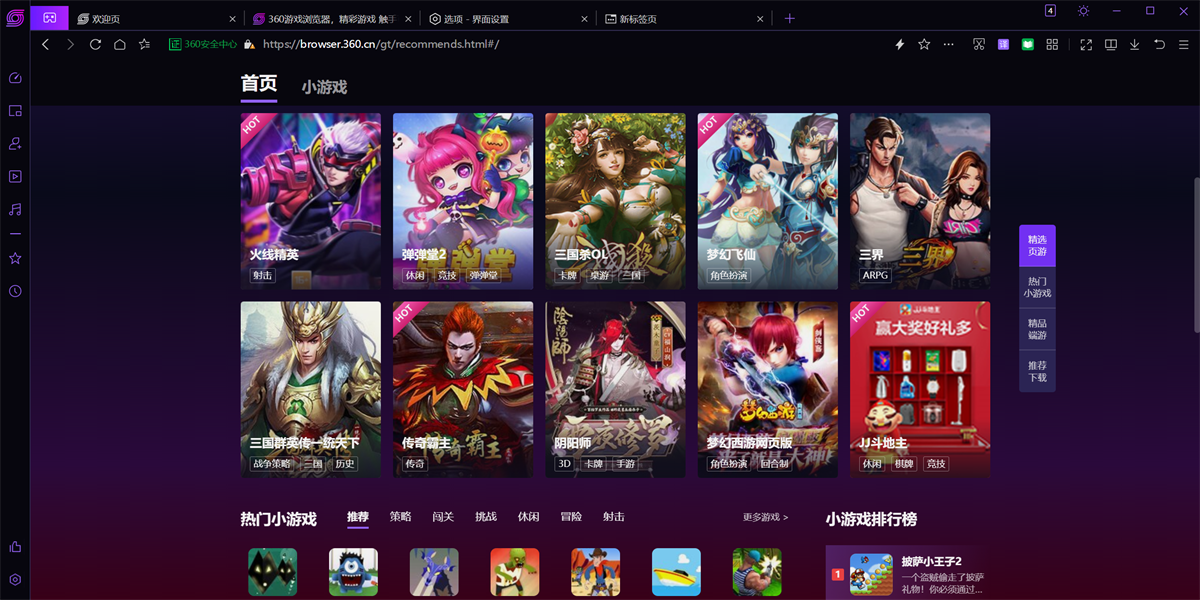The width and height of the screenshot is (1200, 600).
Task: Jump to 精品端游 in side navigation
Action: pos(1037,329)
